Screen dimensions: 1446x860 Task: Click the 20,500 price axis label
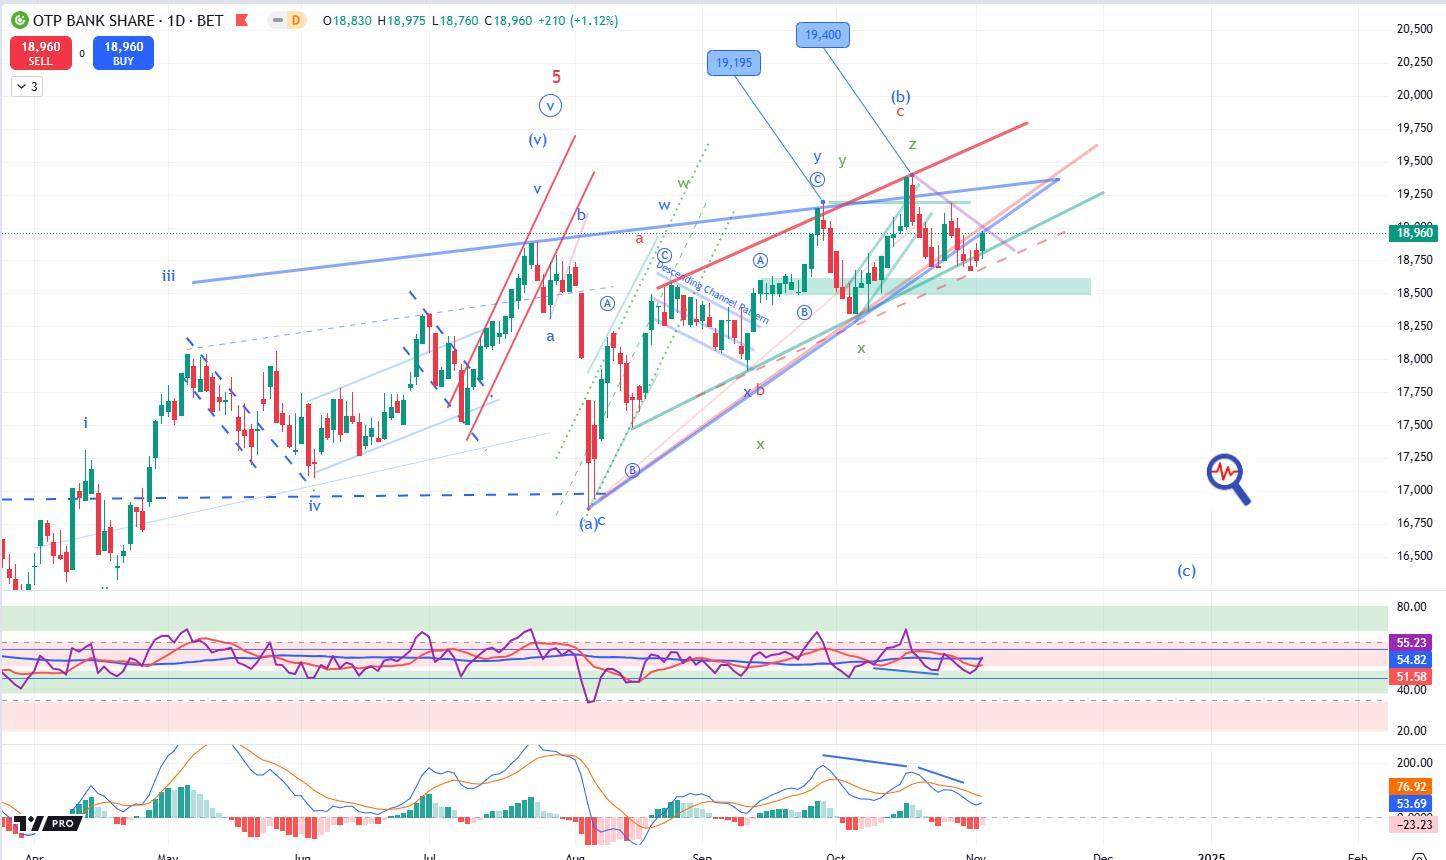point(1413,29)
